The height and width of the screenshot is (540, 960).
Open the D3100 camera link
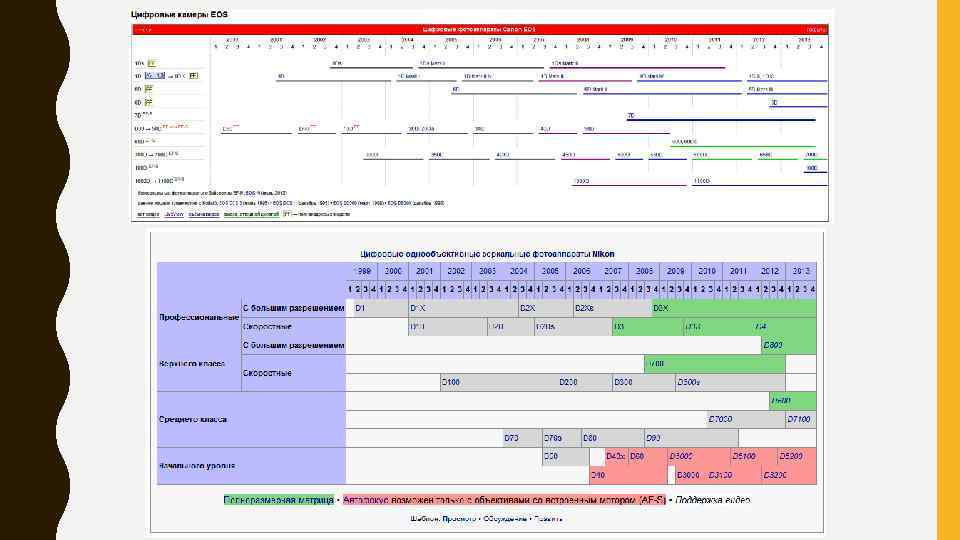(720, 475)
